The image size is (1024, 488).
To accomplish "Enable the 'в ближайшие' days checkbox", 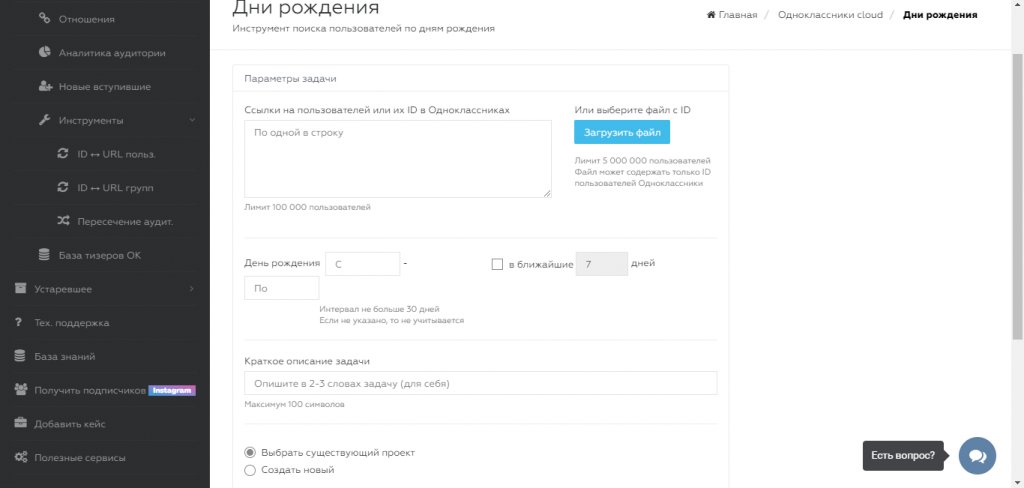I will coord(497,264).
